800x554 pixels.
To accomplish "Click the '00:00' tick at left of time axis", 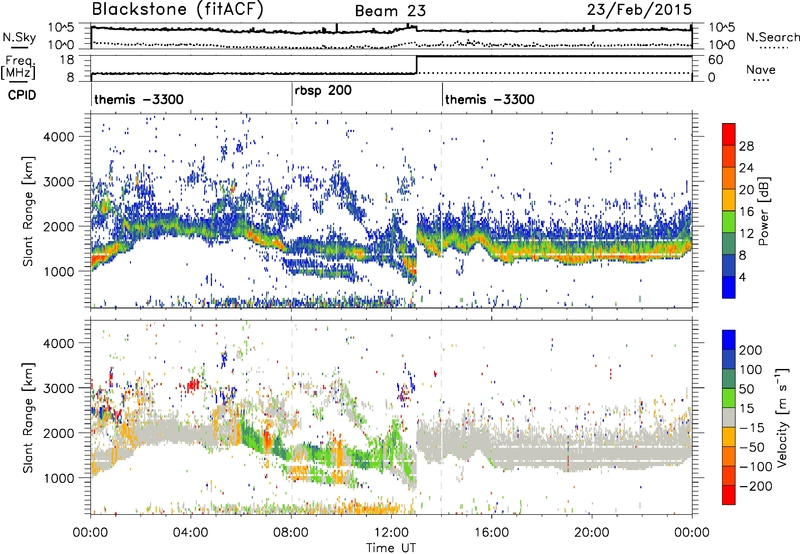I will pyautogui.click(x=90, y=533).
